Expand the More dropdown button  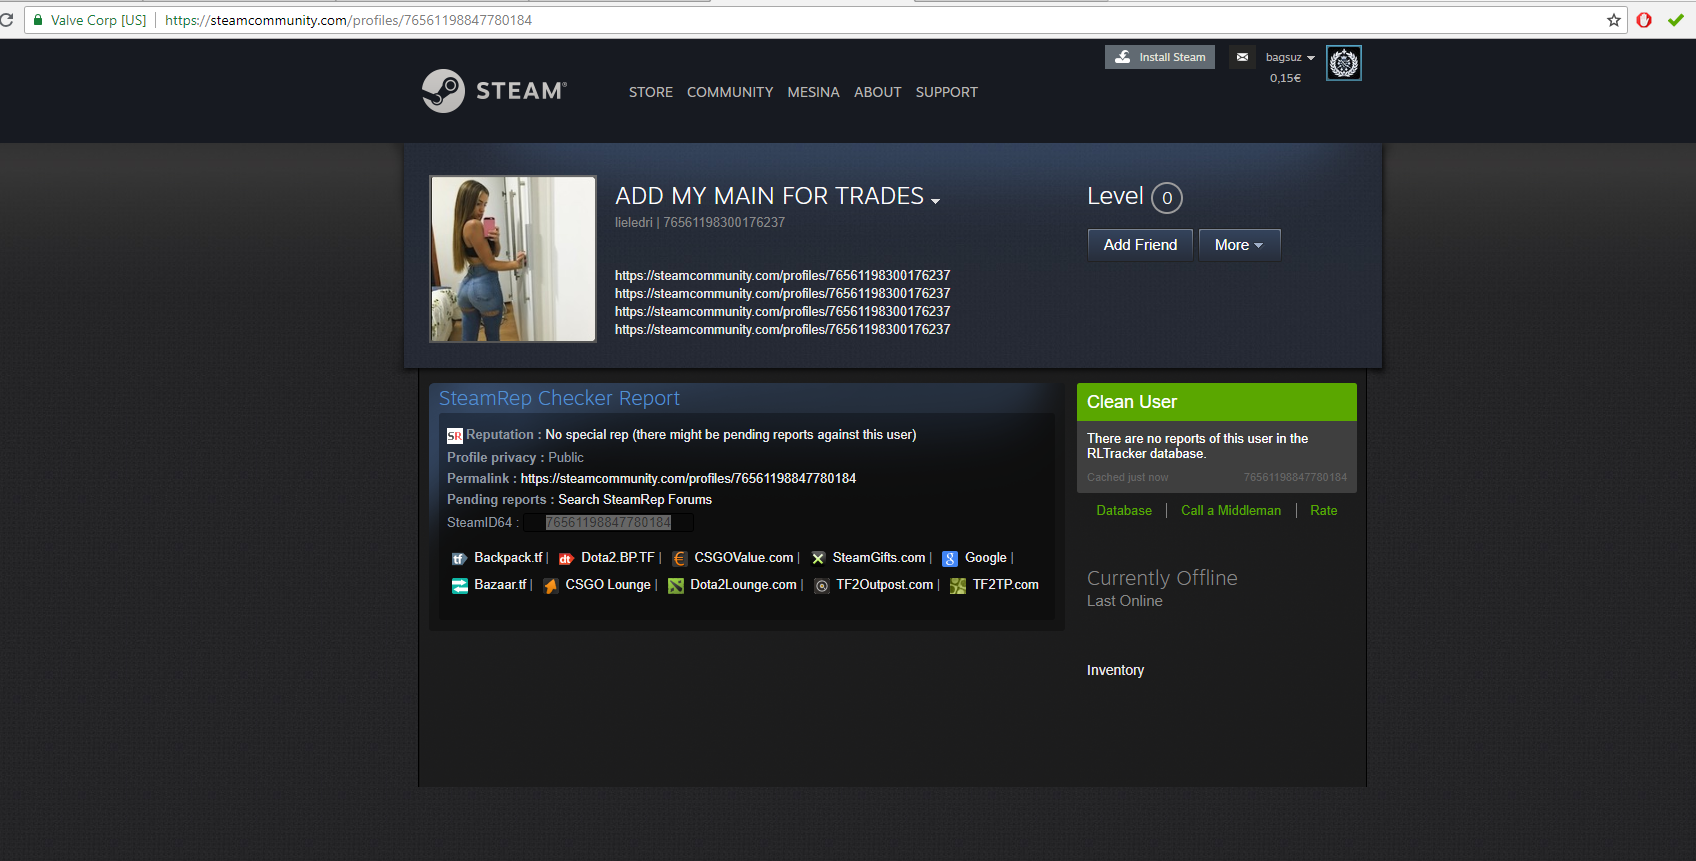(x=1239, y=245)
